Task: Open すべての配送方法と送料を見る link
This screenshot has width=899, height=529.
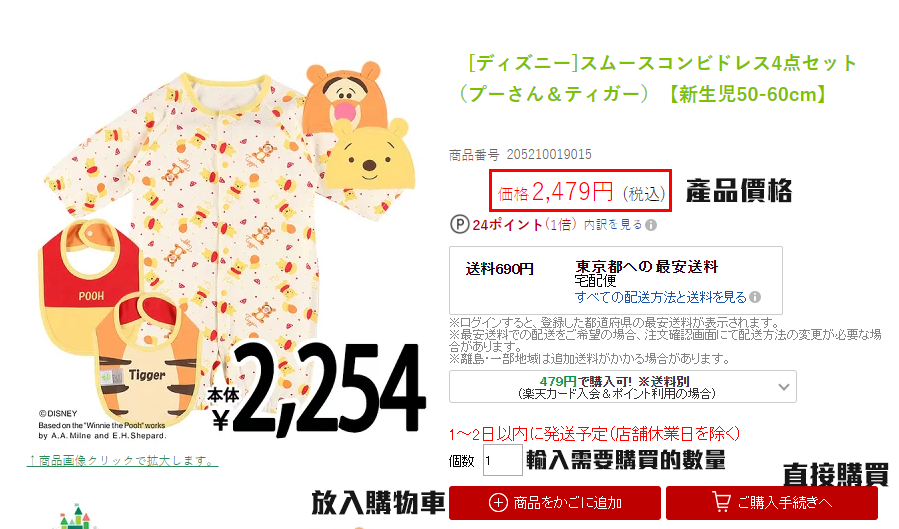Action: [660, 297]
